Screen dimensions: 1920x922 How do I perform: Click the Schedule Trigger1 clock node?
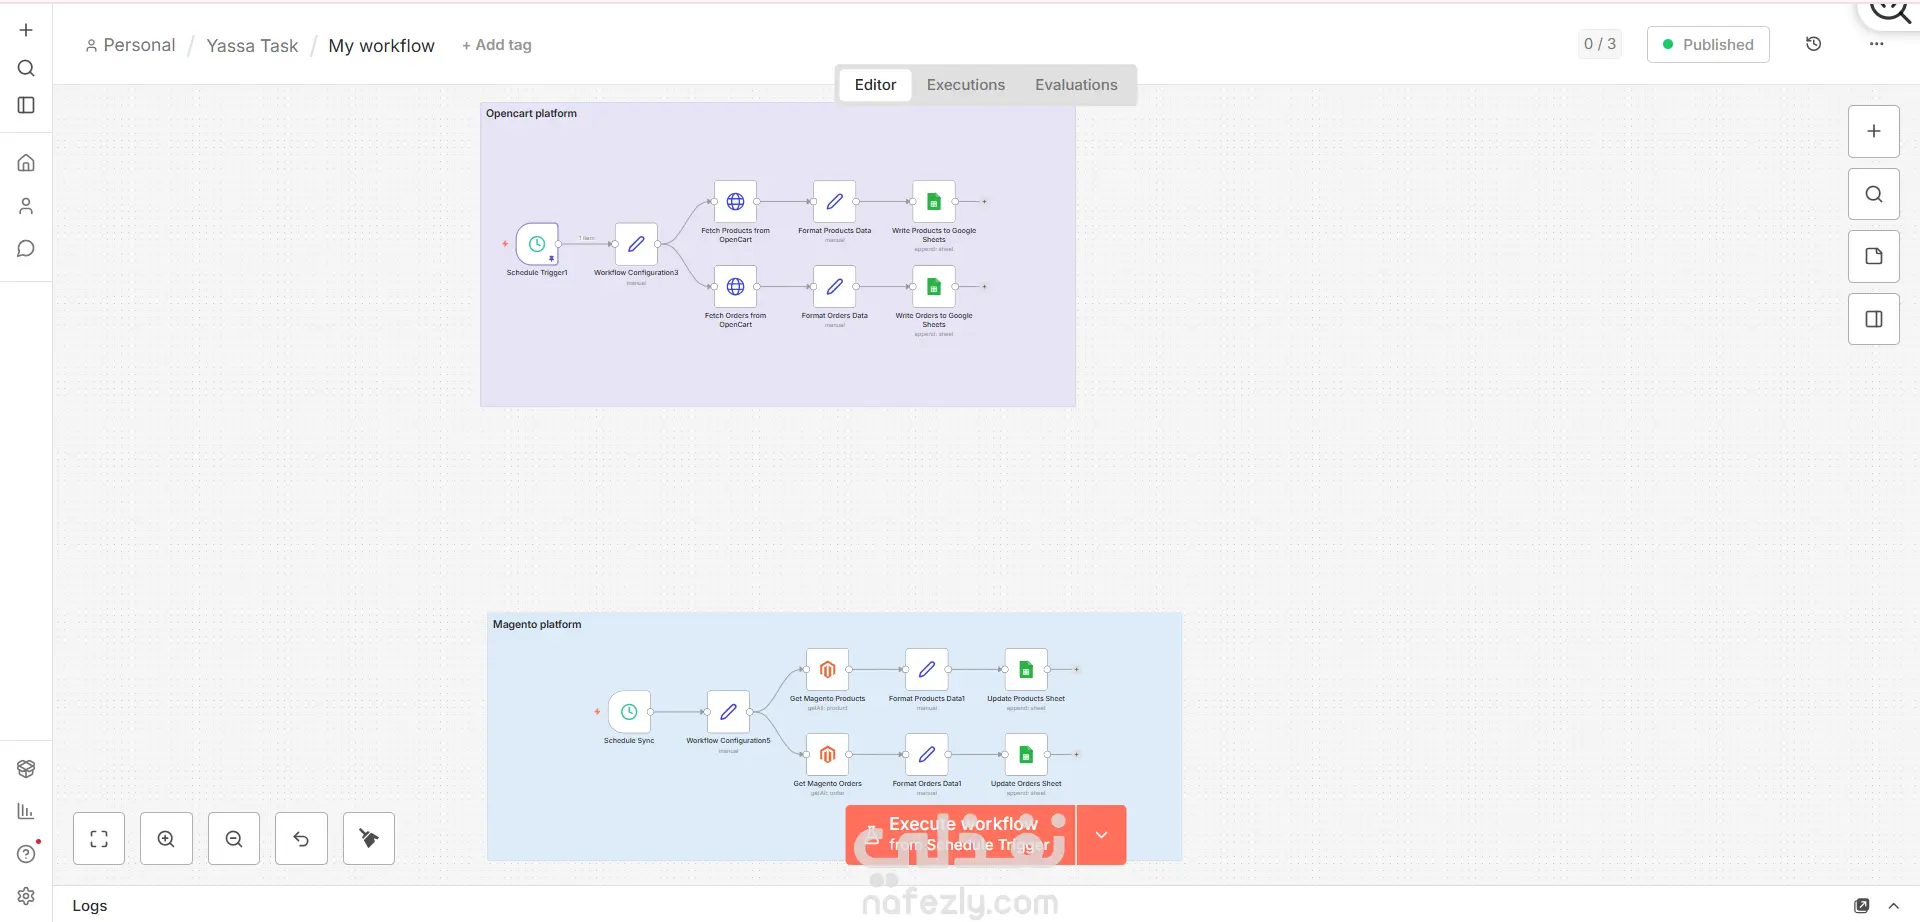click(x=537, y=244)
